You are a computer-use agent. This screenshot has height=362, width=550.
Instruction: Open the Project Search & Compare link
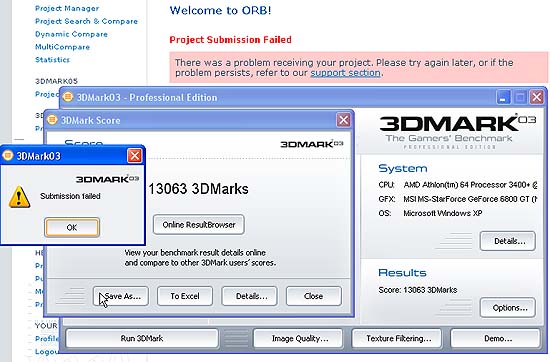tap(86, 21)
